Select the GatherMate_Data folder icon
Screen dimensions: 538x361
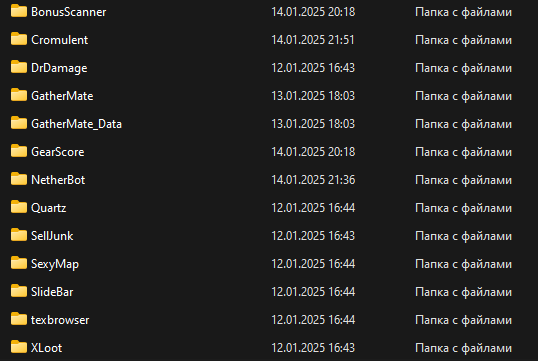[x=19, y=123]
